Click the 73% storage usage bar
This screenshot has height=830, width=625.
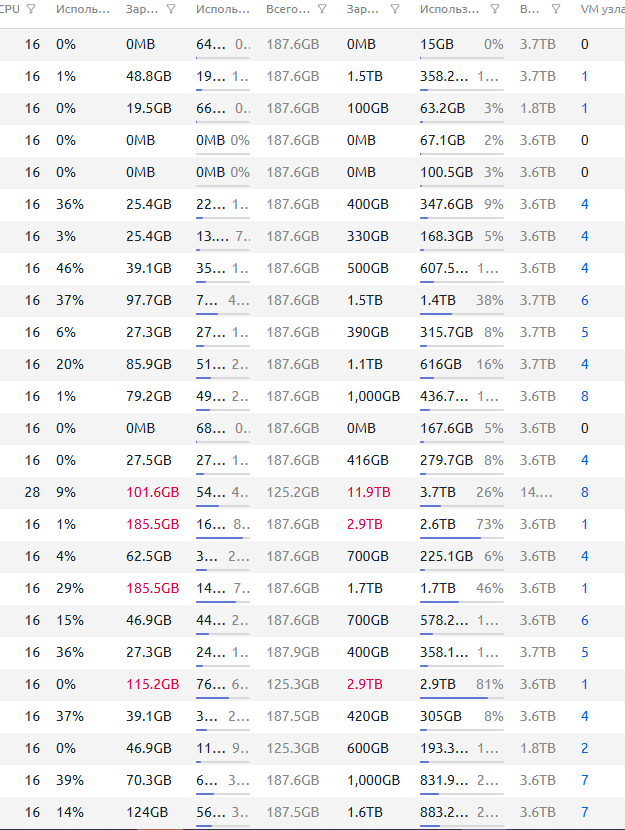[462, 538]
